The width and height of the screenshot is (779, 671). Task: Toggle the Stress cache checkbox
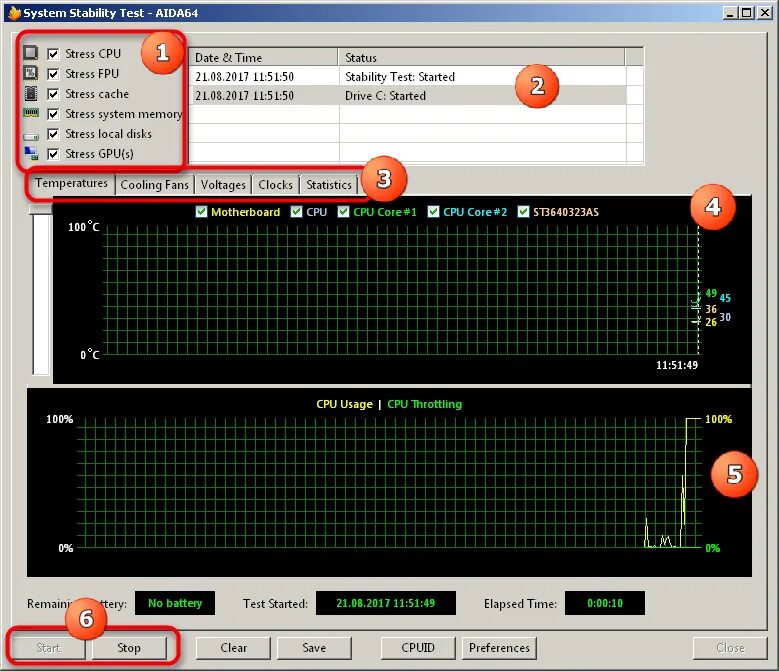(53, 94)
